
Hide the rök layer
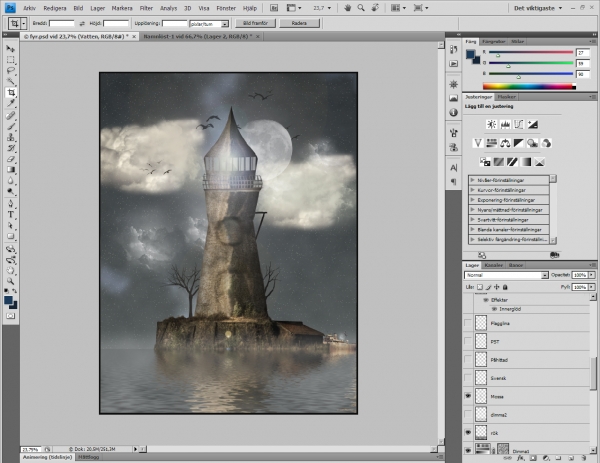[468, 432]
